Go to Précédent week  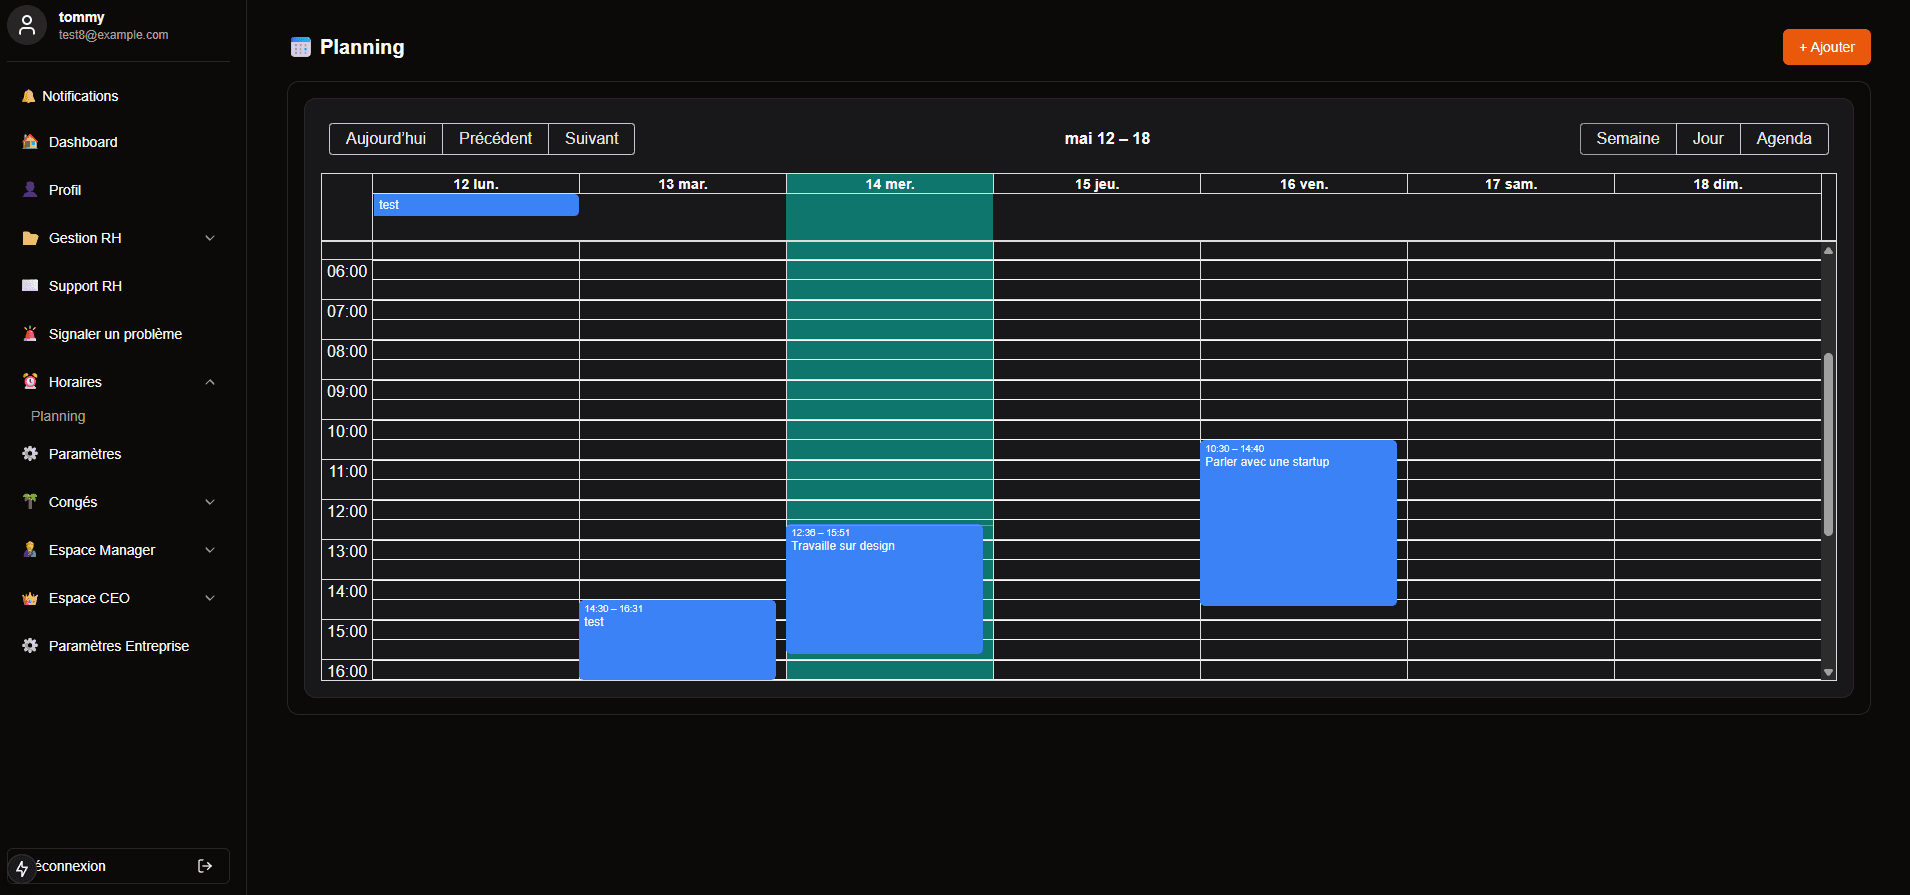(495, 139)
